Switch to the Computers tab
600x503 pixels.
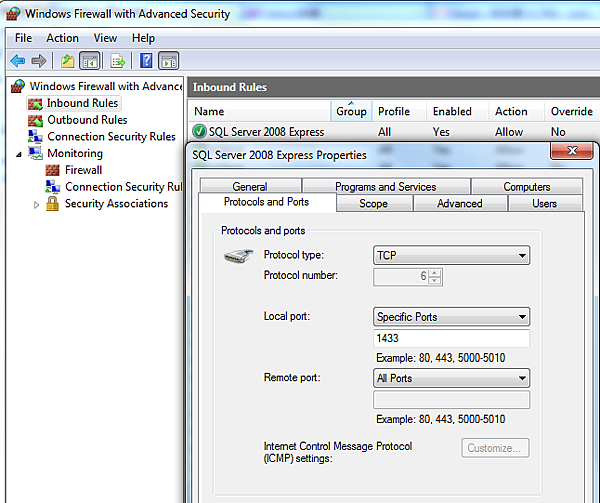527,186
